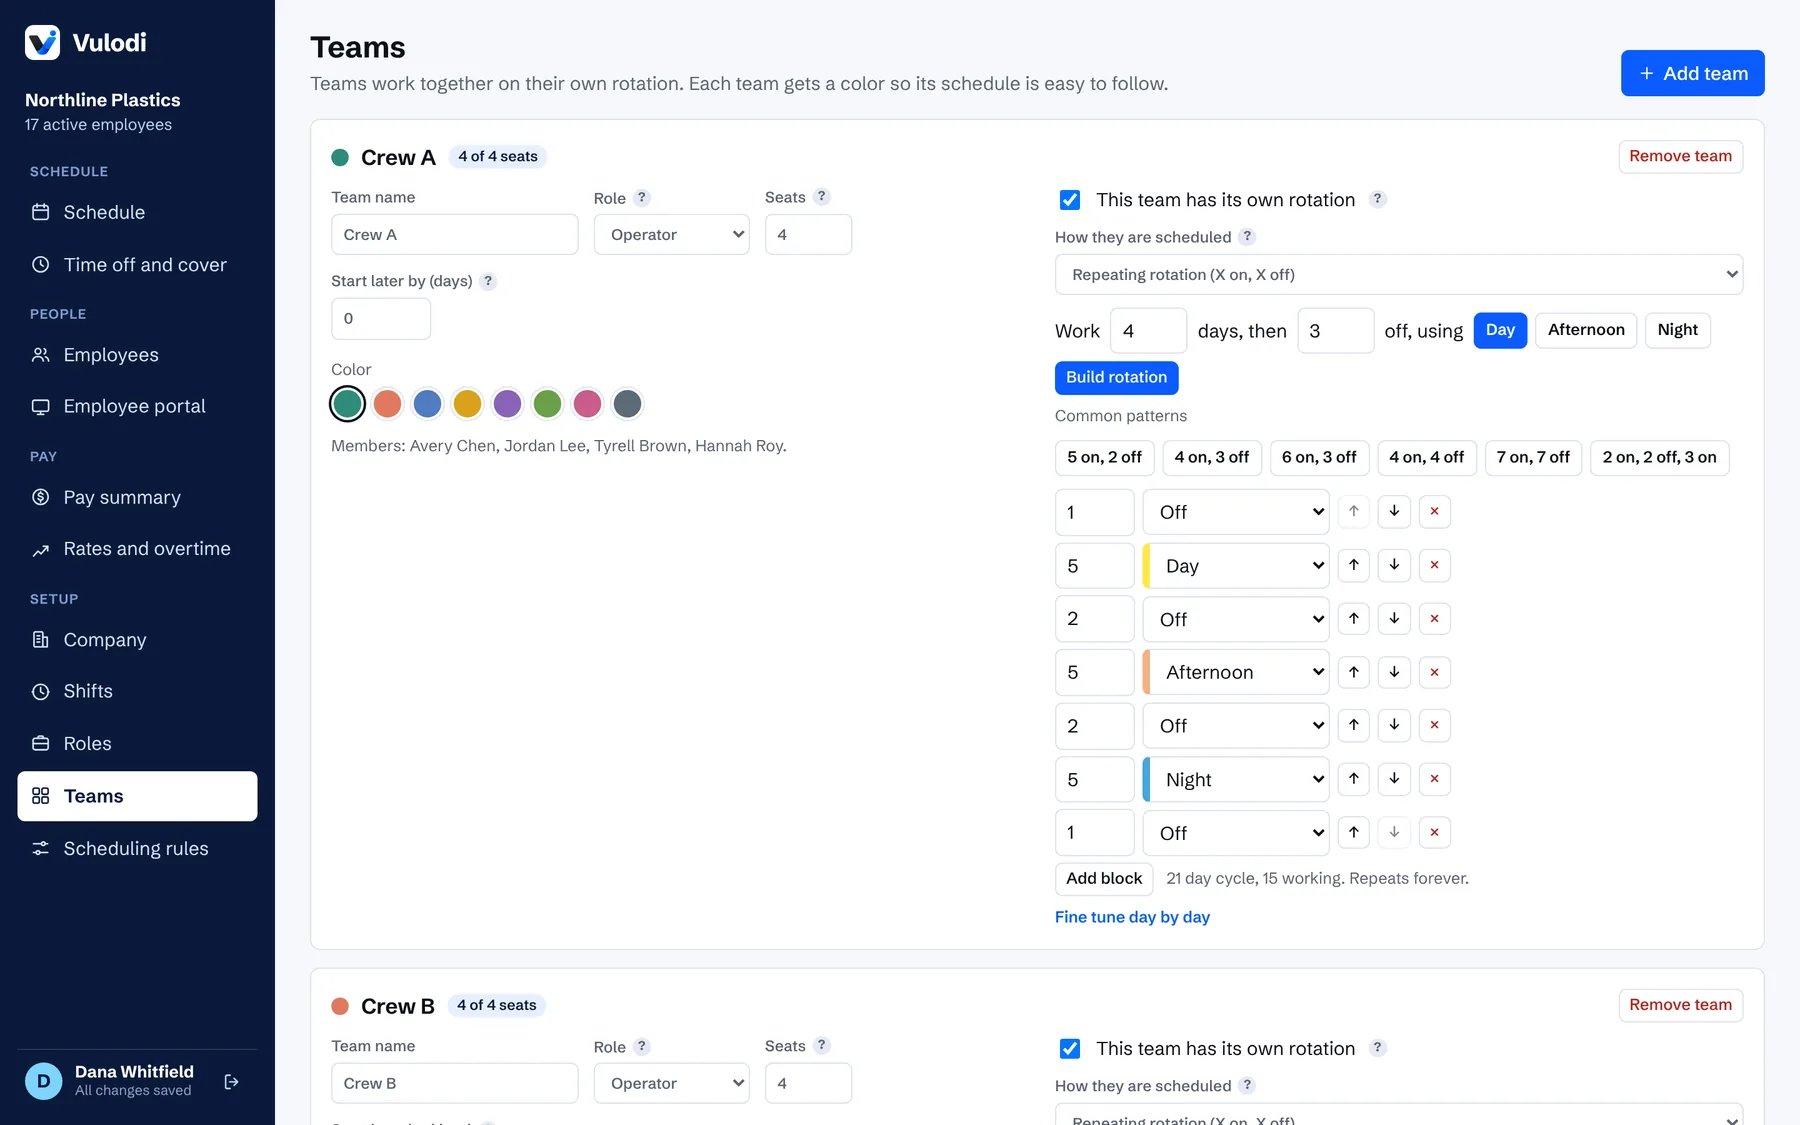Move the 5 Night block up
The width and height of the screenshot is (1800, 1125).
coord(1354,779)
